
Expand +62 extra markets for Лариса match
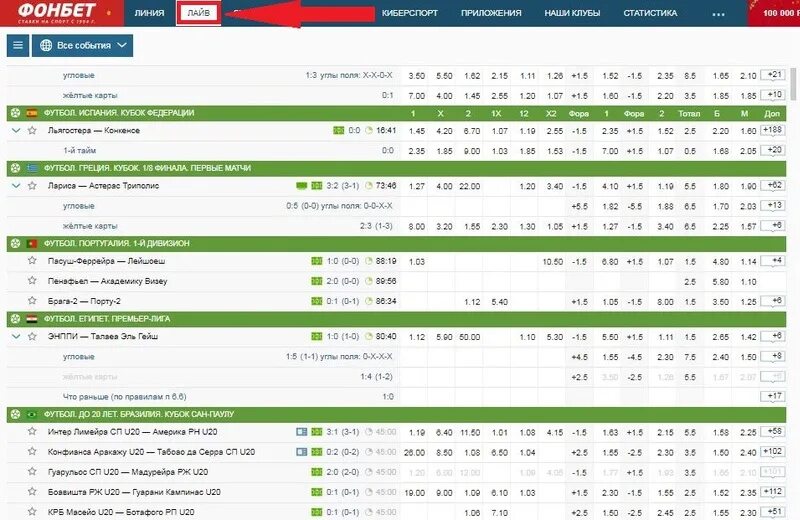click(773, 185)
